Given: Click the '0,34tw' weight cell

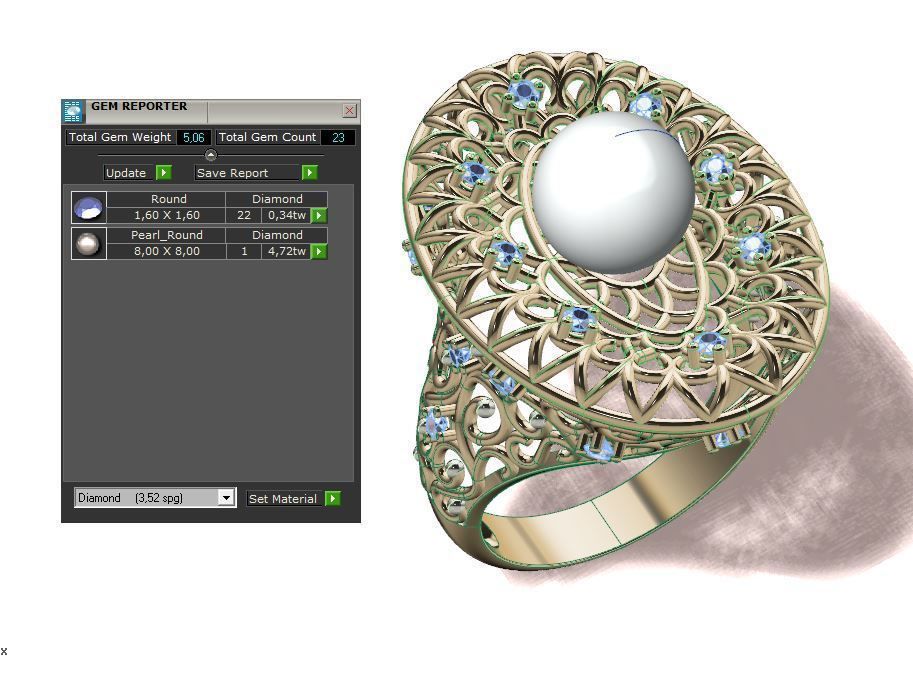Looking at the screenshot, I should coord(286,215).
